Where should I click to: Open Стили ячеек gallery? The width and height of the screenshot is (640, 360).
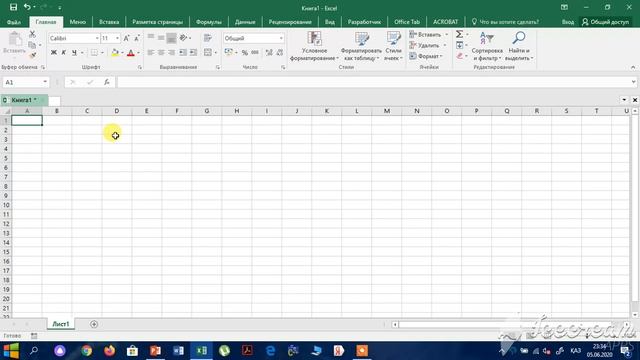pos(393,46)
